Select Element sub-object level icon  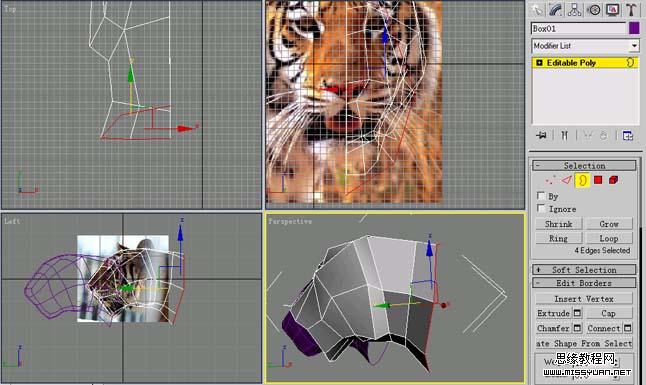(613, 180)
